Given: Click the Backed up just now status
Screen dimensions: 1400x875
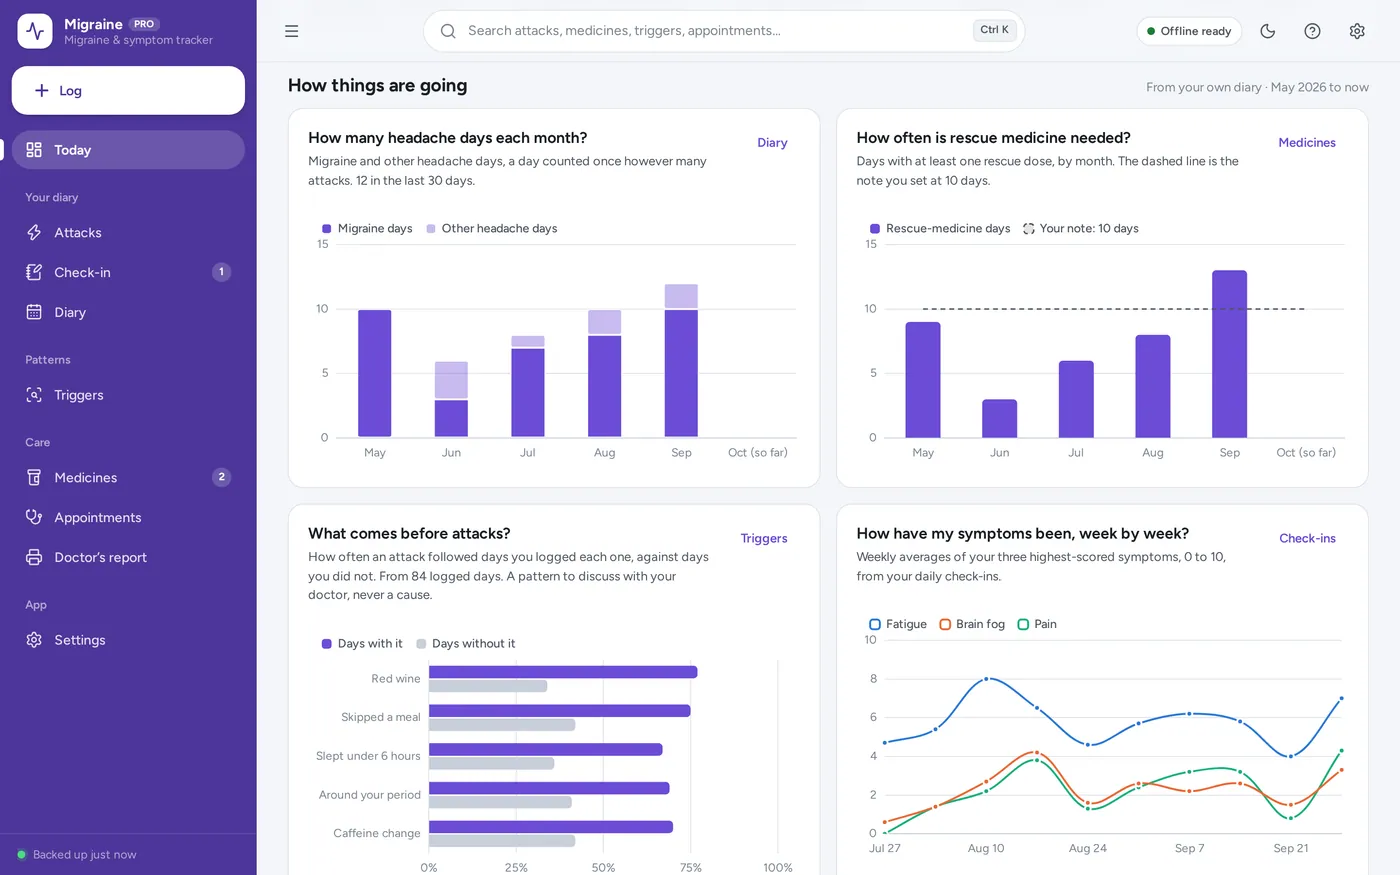Looking at the screenshot, I should tap(77, 855).
